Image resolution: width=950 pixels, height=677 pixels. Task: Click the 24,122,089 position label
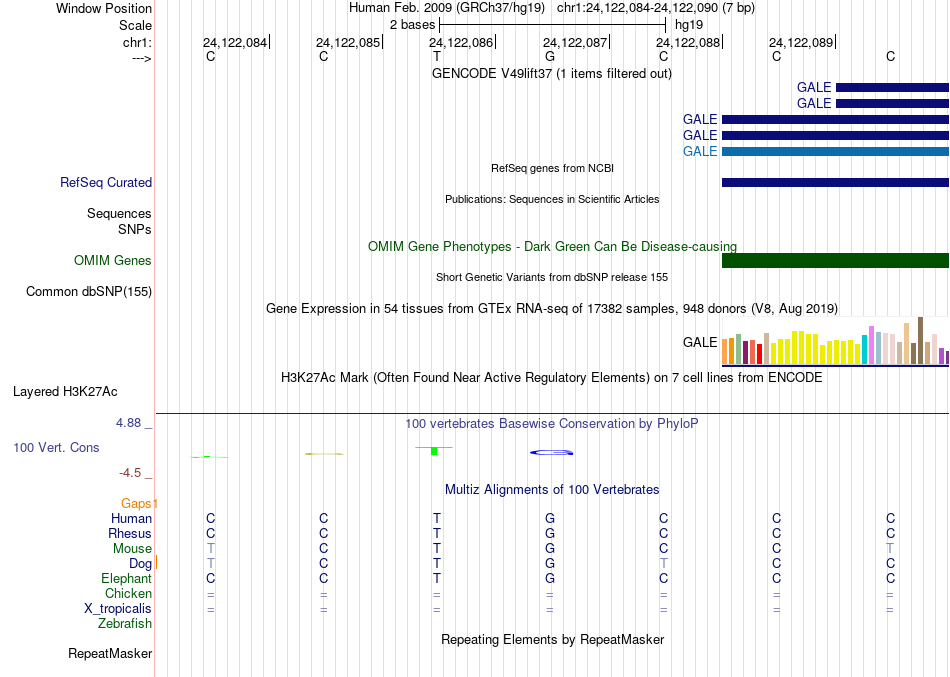[x=801, y=42]
